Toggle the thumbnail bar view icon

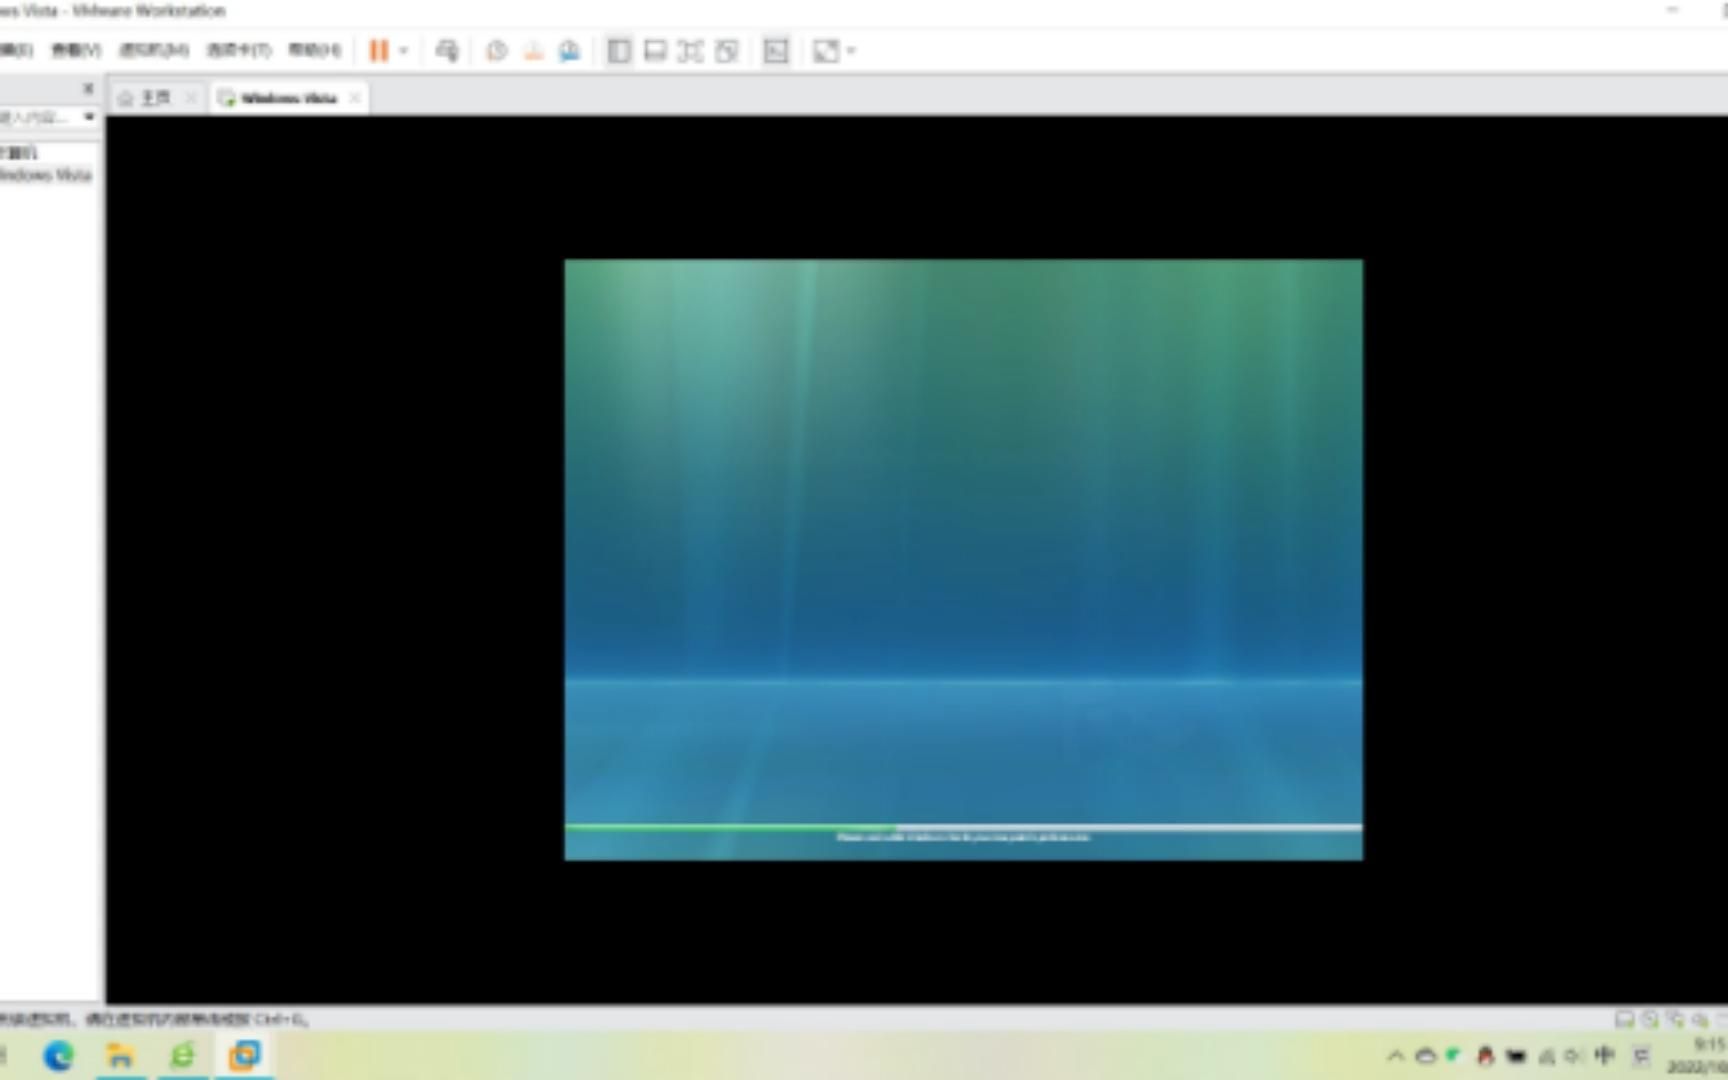pyautogui.click(x=655, y=50)
